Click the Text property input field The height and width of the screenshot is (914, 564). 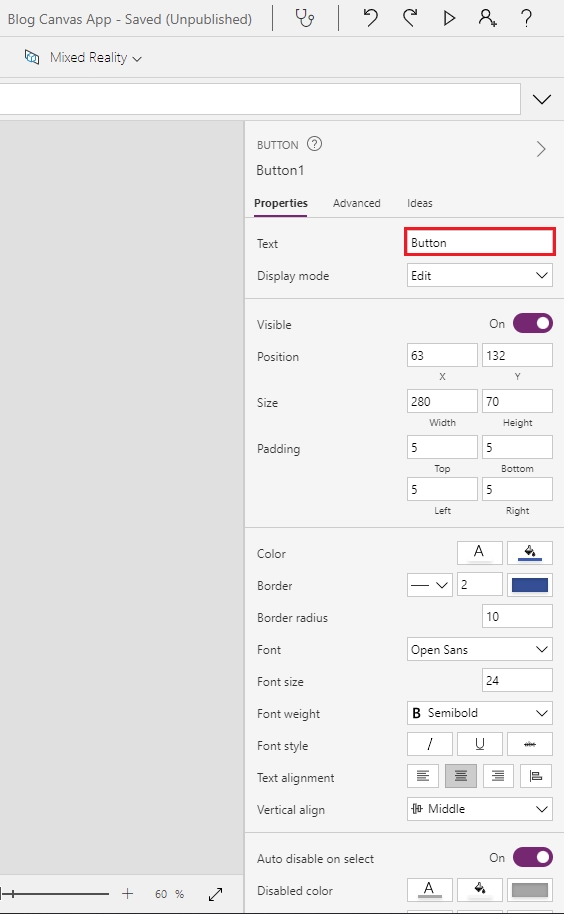tap(480, 242)
